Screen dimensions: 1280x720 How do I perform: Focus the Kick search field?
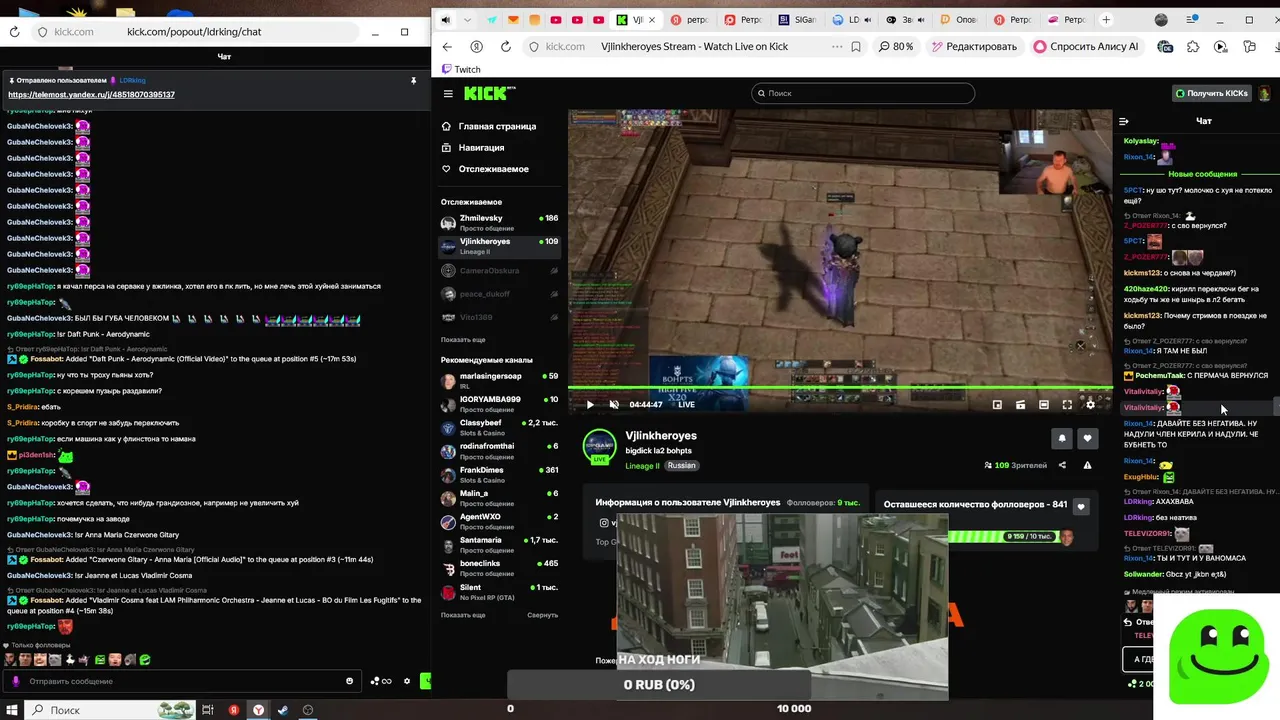[x=862, y=93]
